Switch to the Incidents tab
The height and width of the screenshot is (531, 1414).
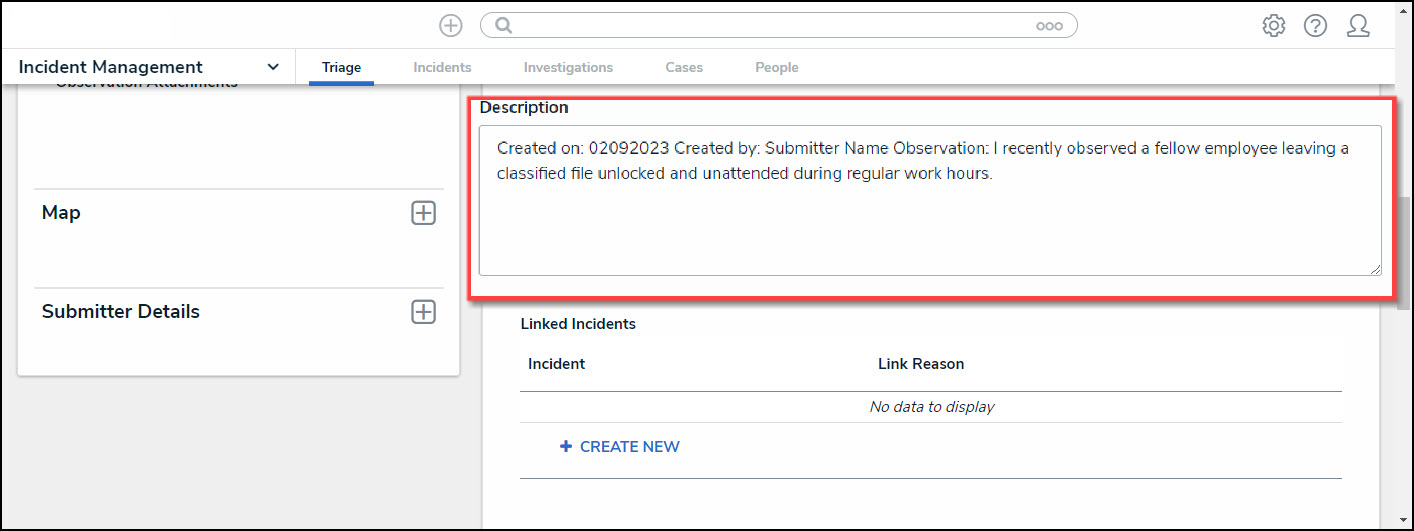442,68
